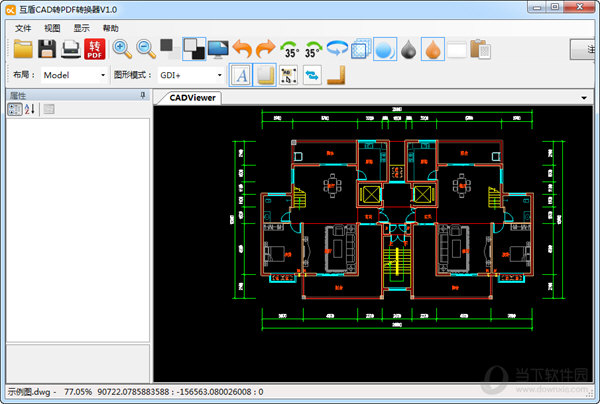Sort properties alphabetically

[x=30, y=109]
